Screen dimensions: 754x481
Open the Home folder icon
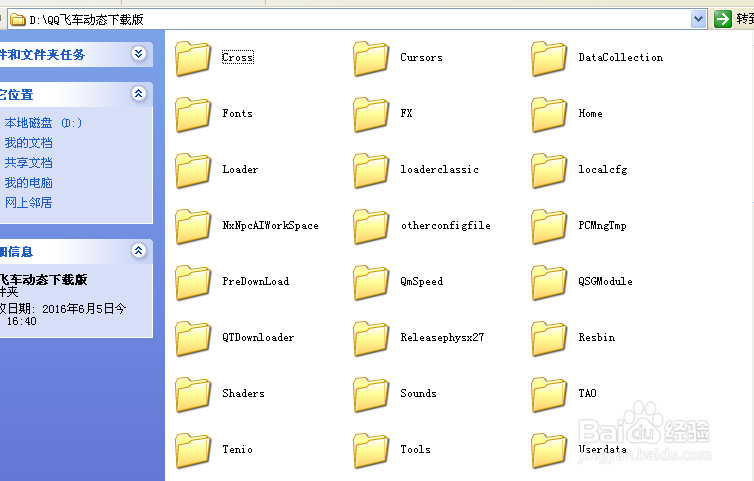point(549,114)
